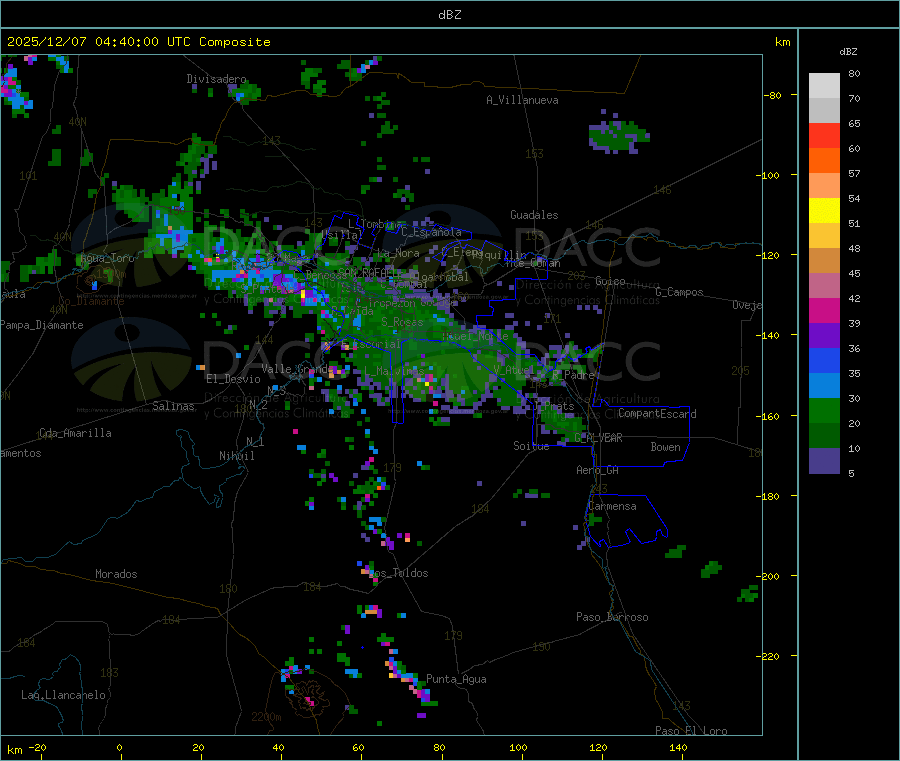Click the km unit label at the bottom left
The image size is (900, 761).
pos(14,750)
